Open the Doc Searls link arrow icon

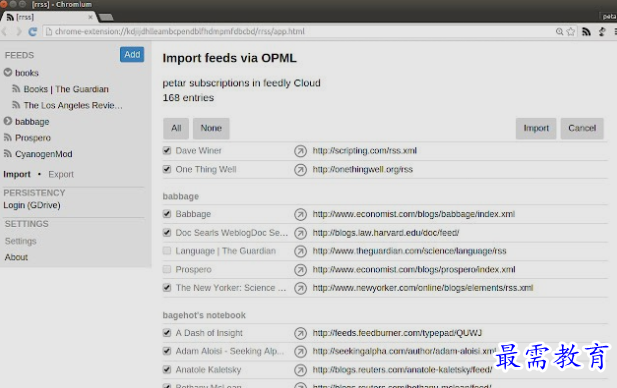[x=300, y=233]
